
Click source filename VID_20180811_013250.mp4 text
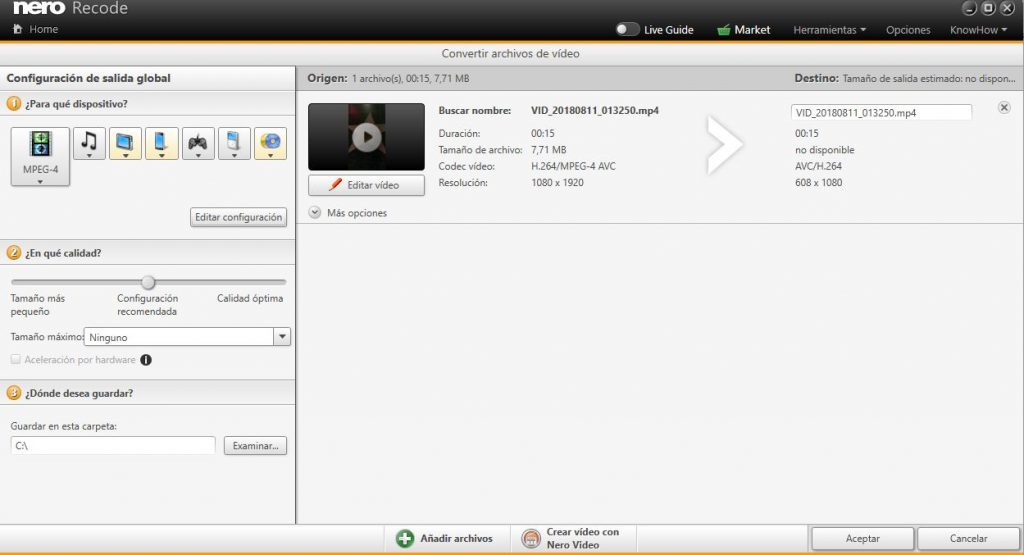(595, 110)
